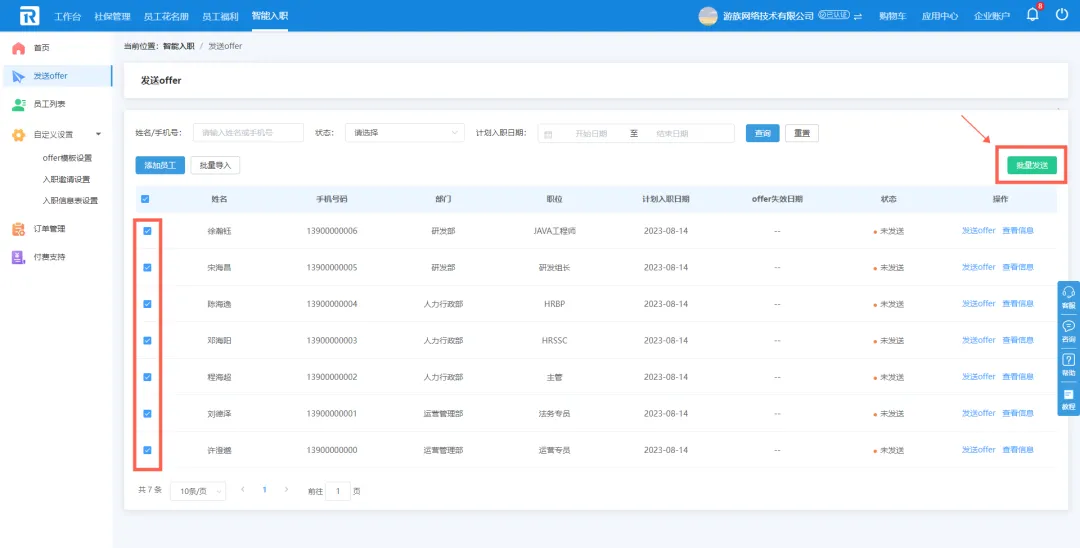Viewport: 1080px width, 548px height.
Task: Go to previous page arrow
Action: (x=242, y=490)
